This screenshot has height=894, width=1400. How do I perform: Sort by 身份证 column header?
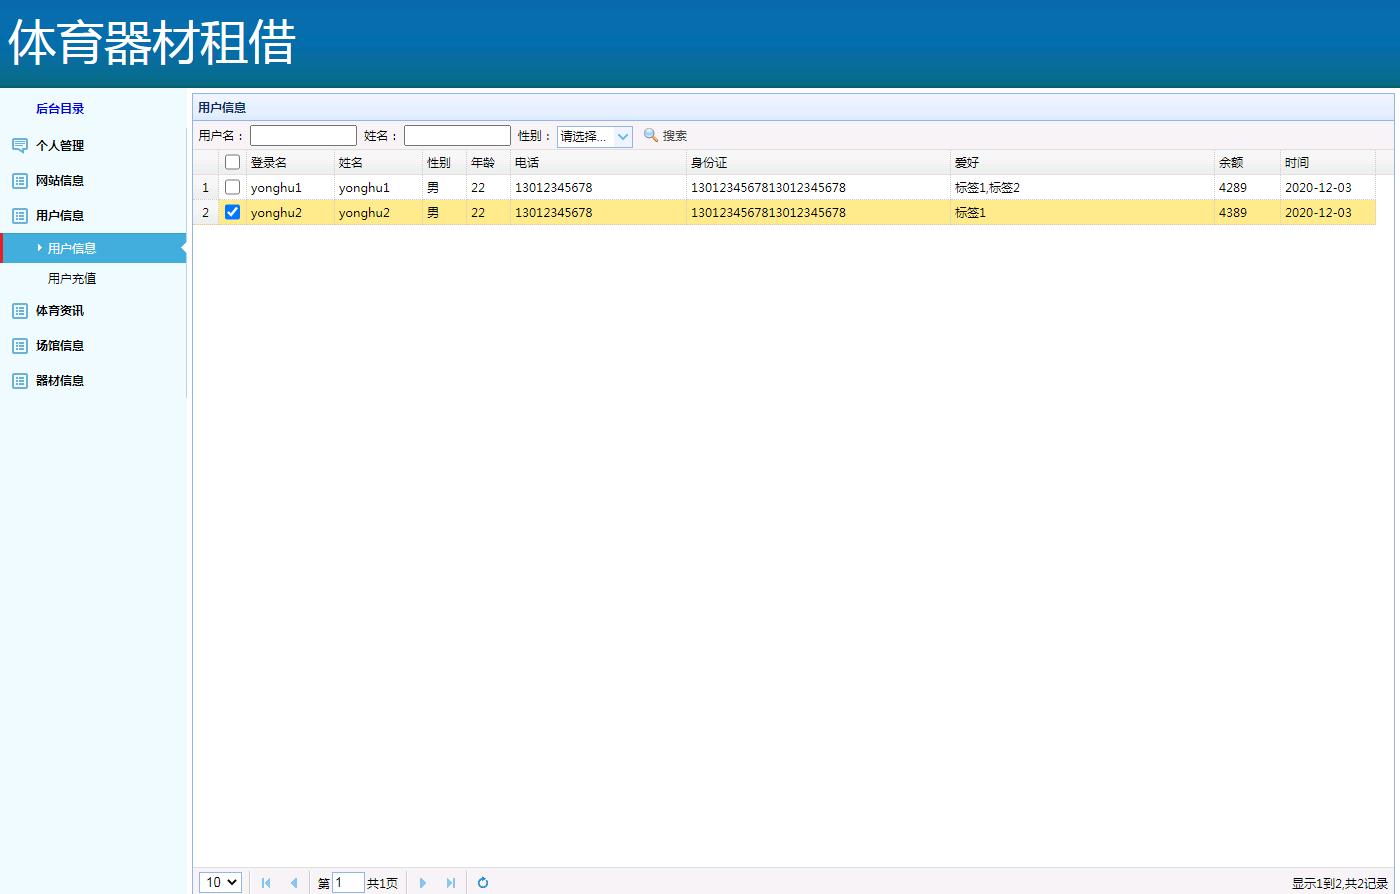[x=818, y=162]
